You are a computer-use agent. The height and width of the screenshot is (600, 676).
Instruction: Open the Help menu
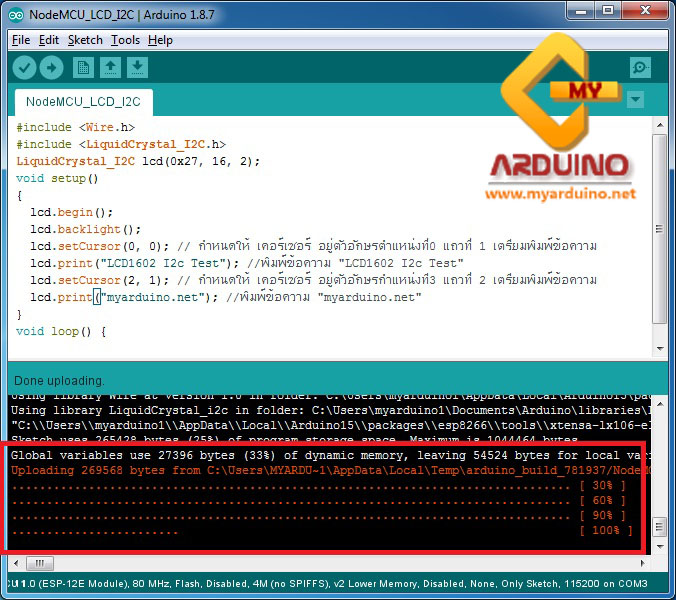click(x=160, y=40)
